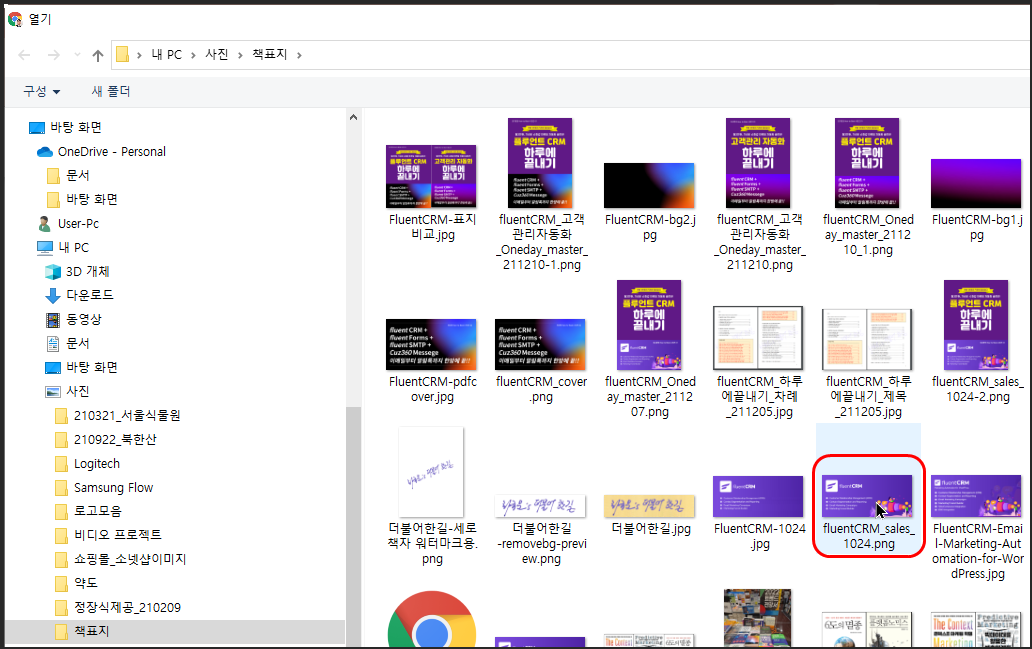Select fluentCRM_고객관리자동화_Oneday_master_211210-1.png
The image size is (1032, 649).
(x=541, y=195)
